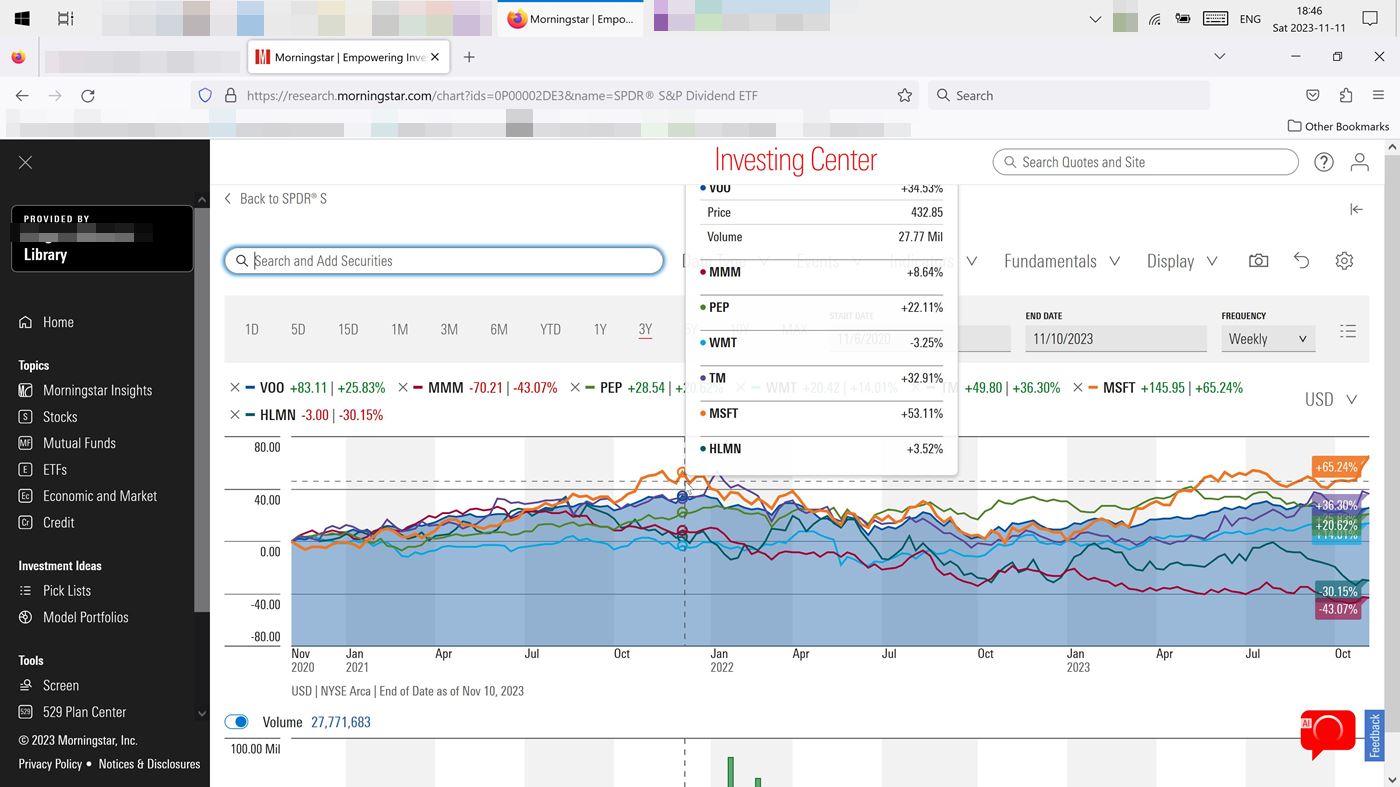Viewport: 1400px width, 787px height.
Task: Click the MMM -43.07% end label
Action: pos(1338,609)
